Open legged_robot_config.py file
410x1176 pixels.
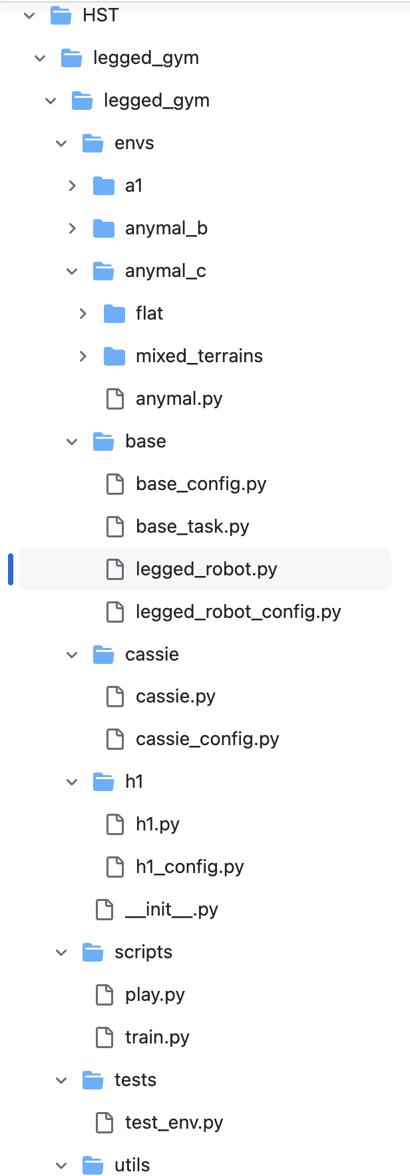238,612
